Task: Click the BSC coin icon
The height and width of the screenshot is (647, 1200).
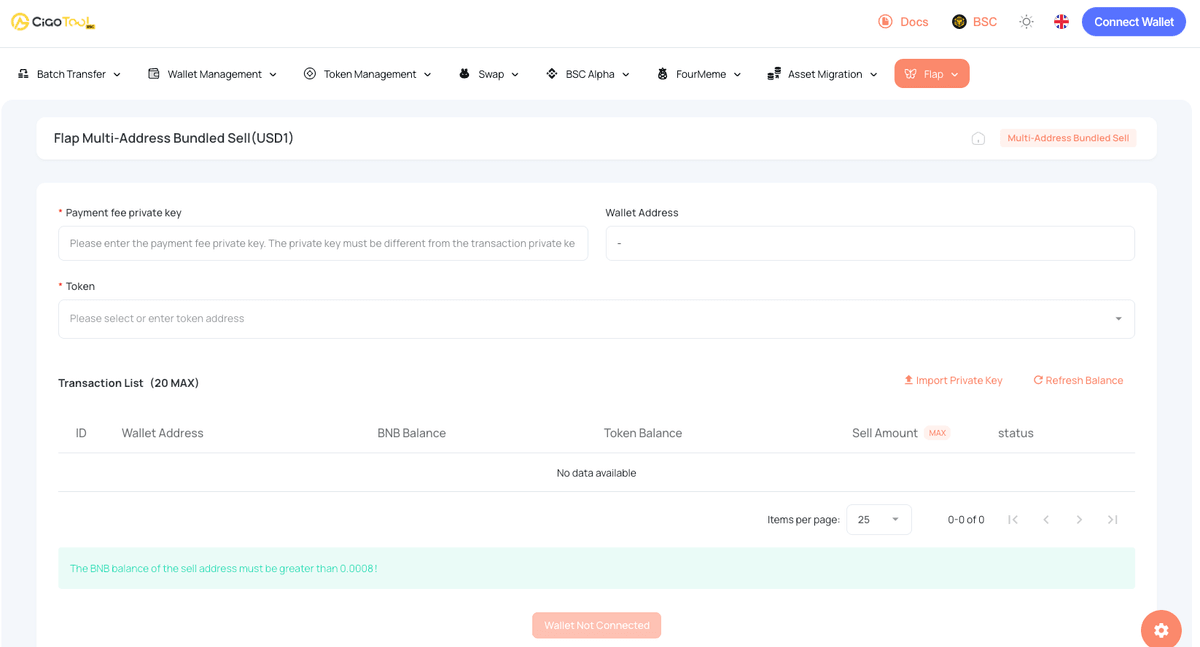Action: click(959, 22)
